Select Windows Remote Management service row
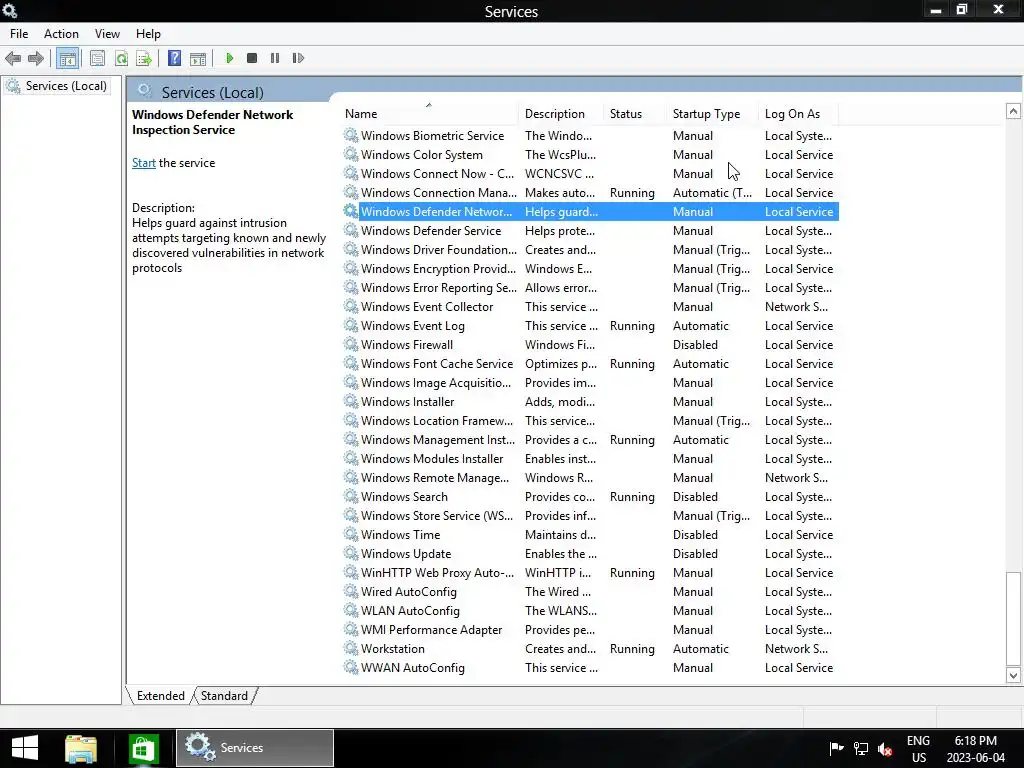 (590, 477)
